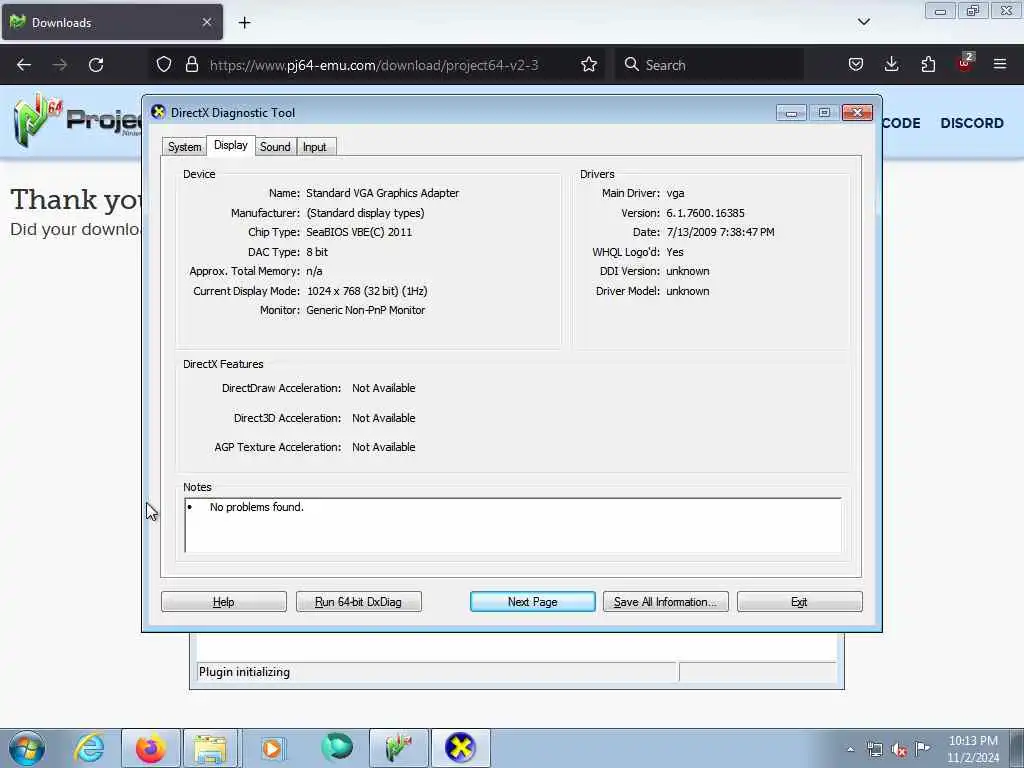
Task: Click the site security padlock icon
Action: [x=191, y=64]
